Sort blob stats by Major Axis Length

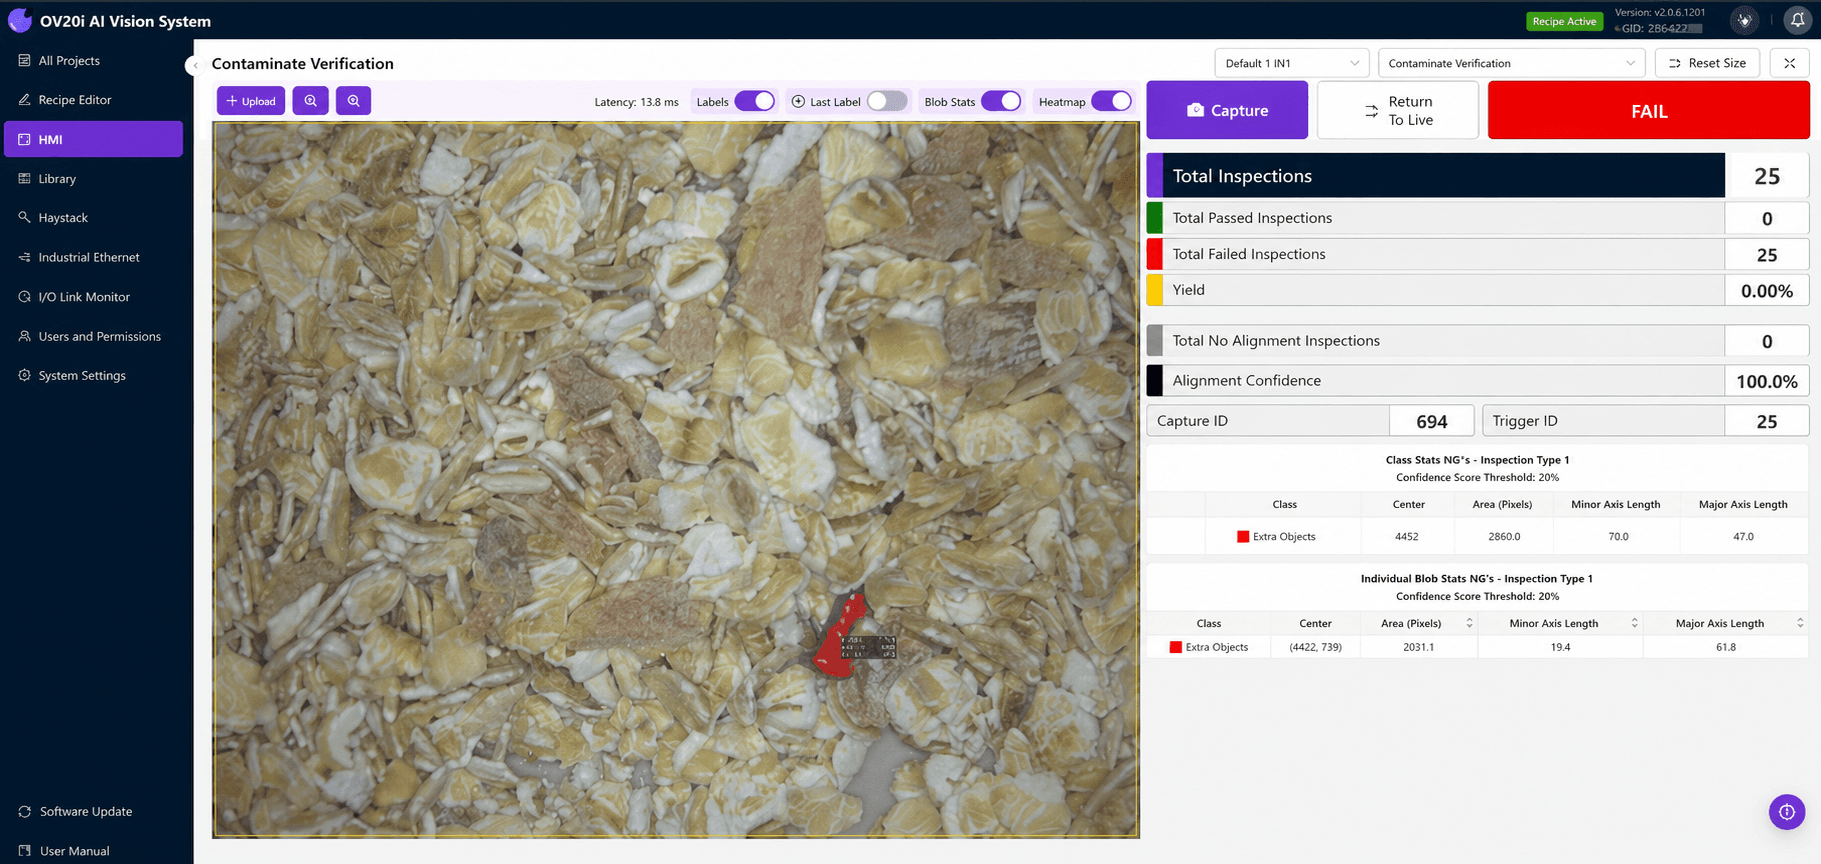click(1800, 623)
